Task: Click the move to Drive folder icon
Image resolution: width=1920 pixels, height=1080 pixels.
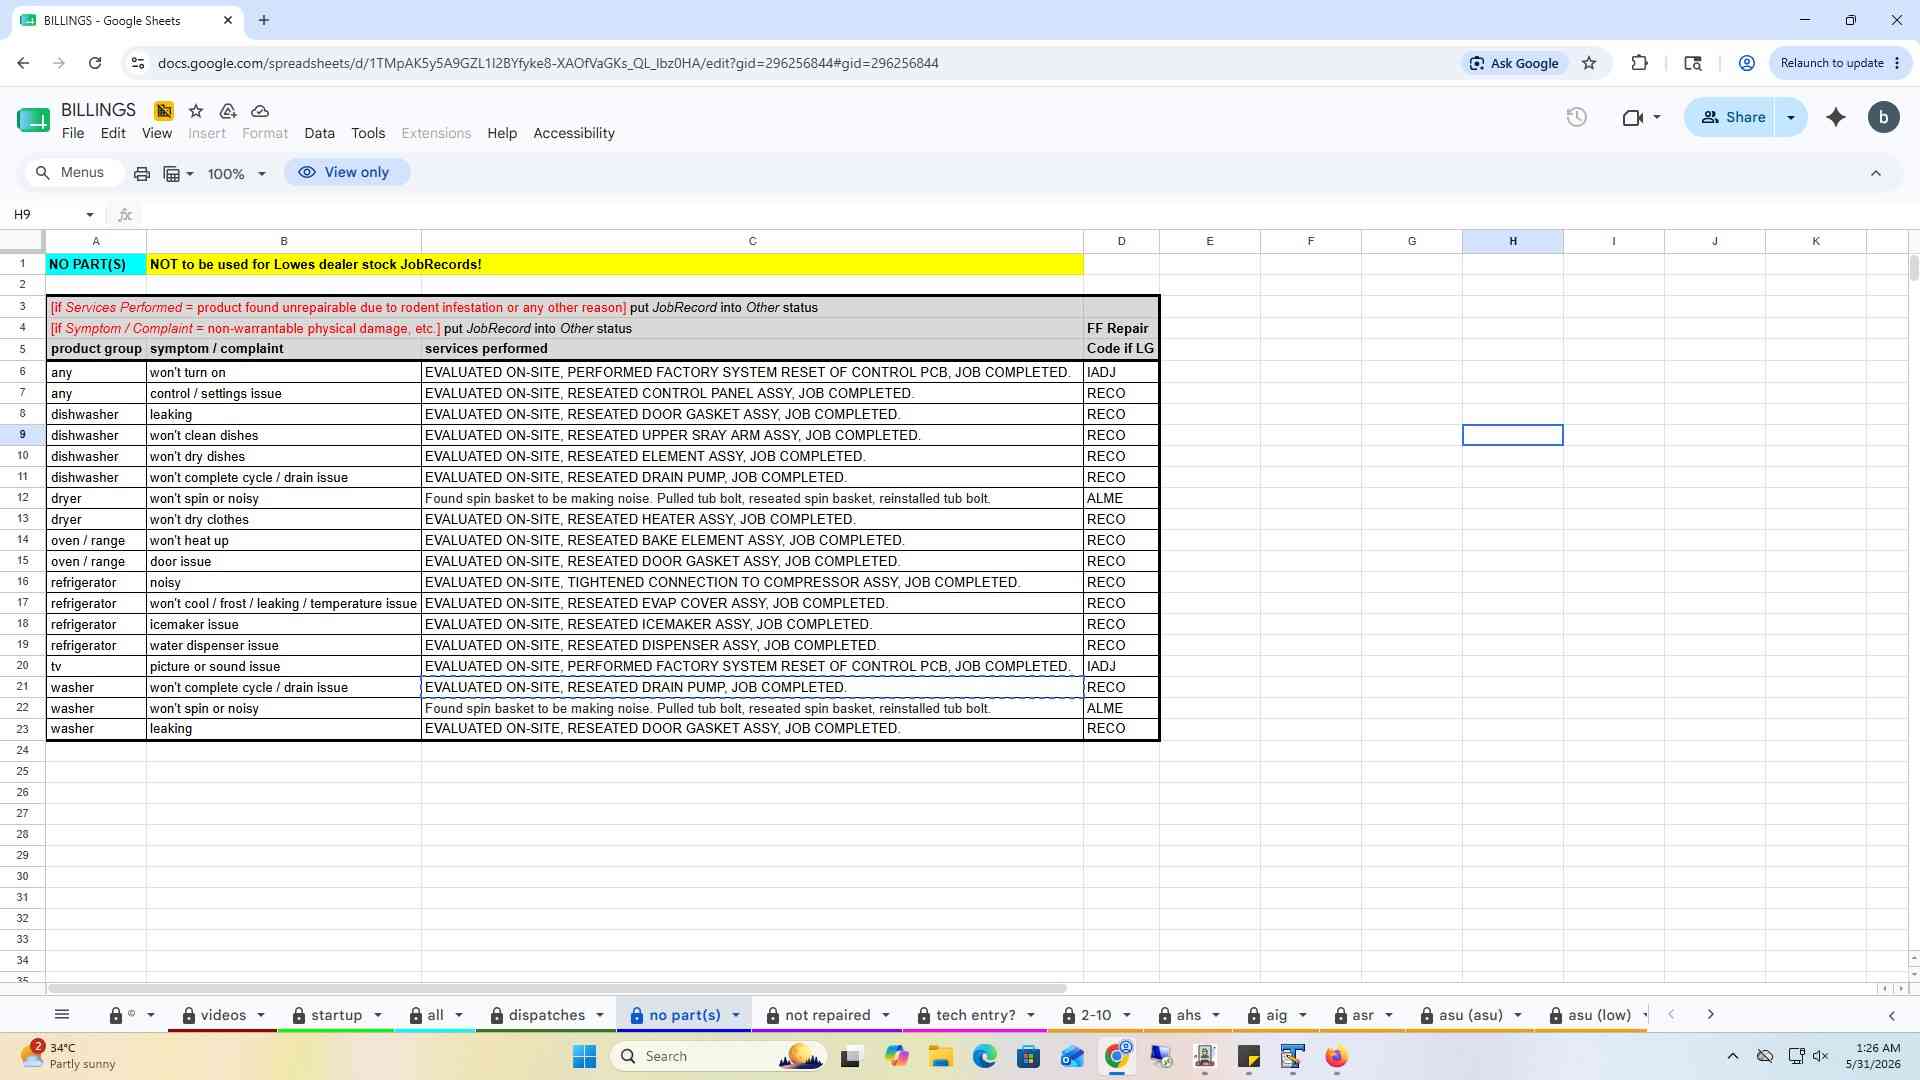Action: (x=228, y=111)
